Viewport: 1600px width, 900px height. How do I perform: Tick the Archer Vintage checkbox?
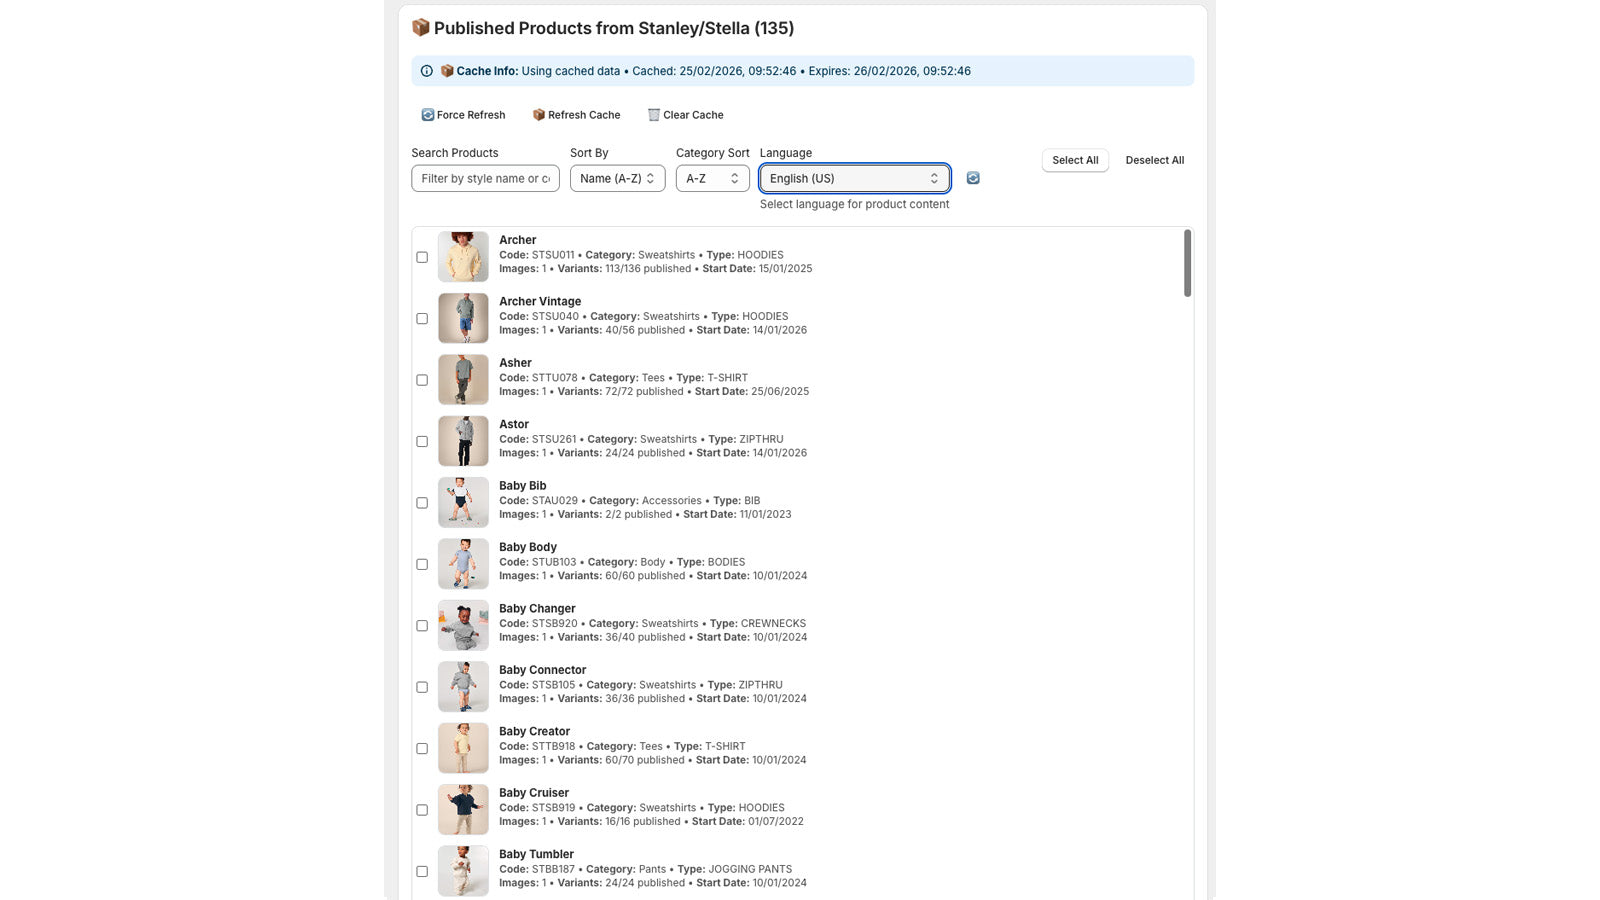422,319
